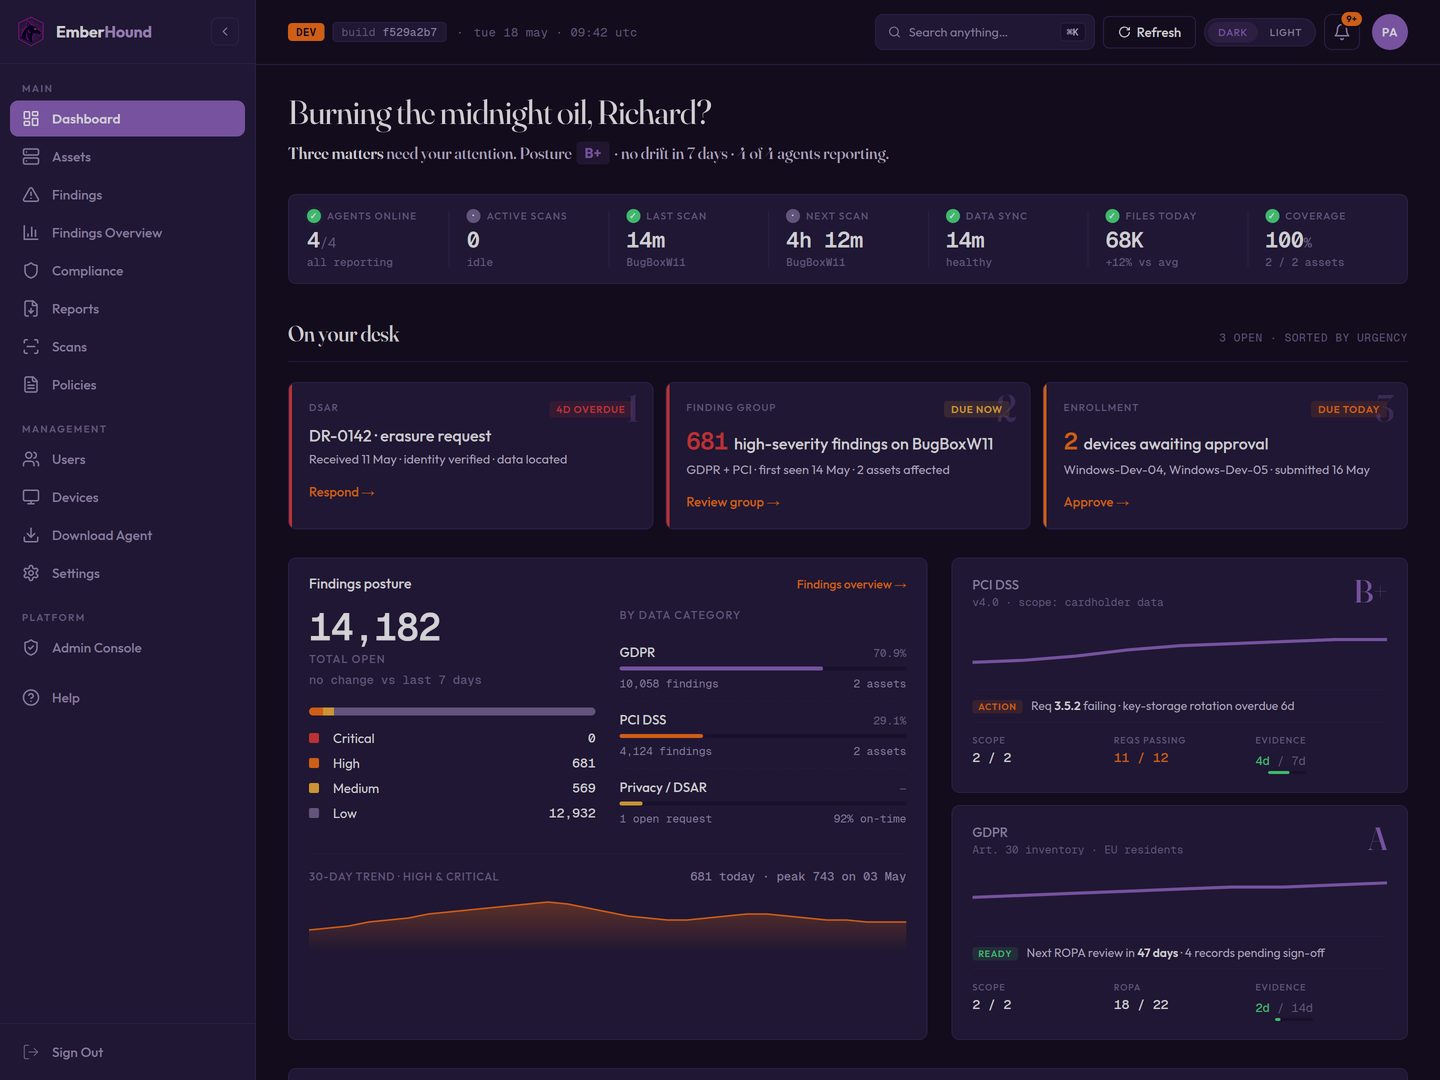Screen dimensions: 1440x1080
Task: Click Respond link on DSAR card
Action: [342, 492]
